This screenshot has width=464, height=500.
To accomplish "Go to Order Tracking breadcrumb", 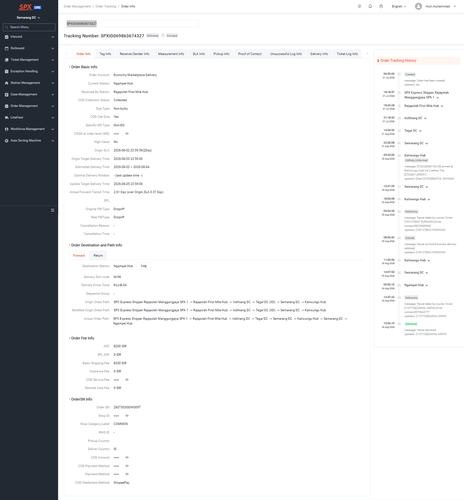I will point(106,6).
